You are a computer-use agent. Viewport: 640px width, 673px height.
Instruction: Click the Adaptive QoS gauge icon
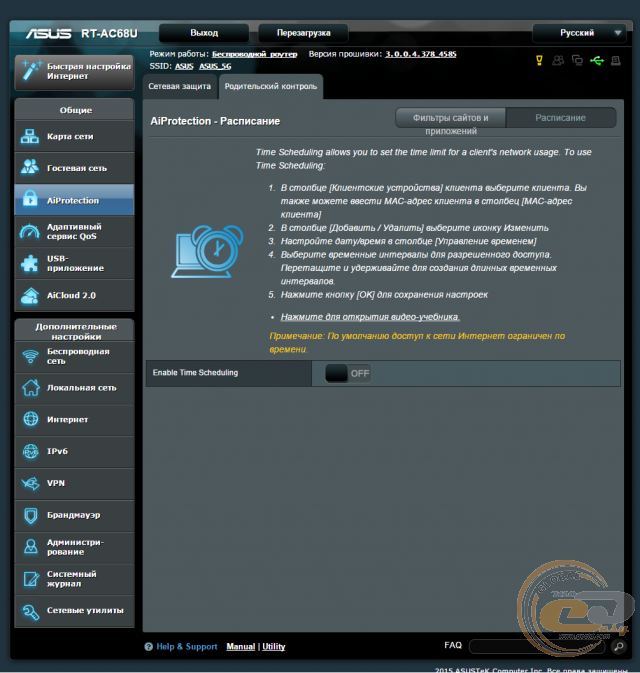tap(30, 231)
